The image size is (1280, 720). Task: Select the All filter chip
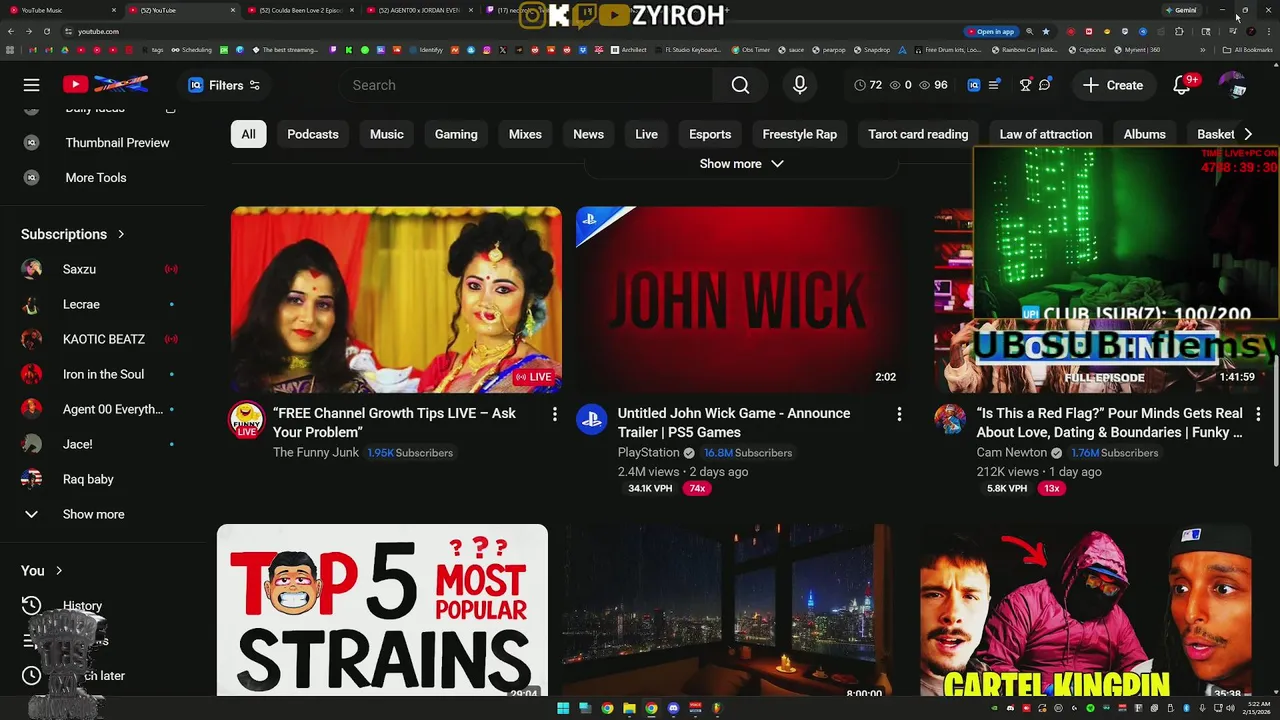pyautogui.click(x=248, y=134)
